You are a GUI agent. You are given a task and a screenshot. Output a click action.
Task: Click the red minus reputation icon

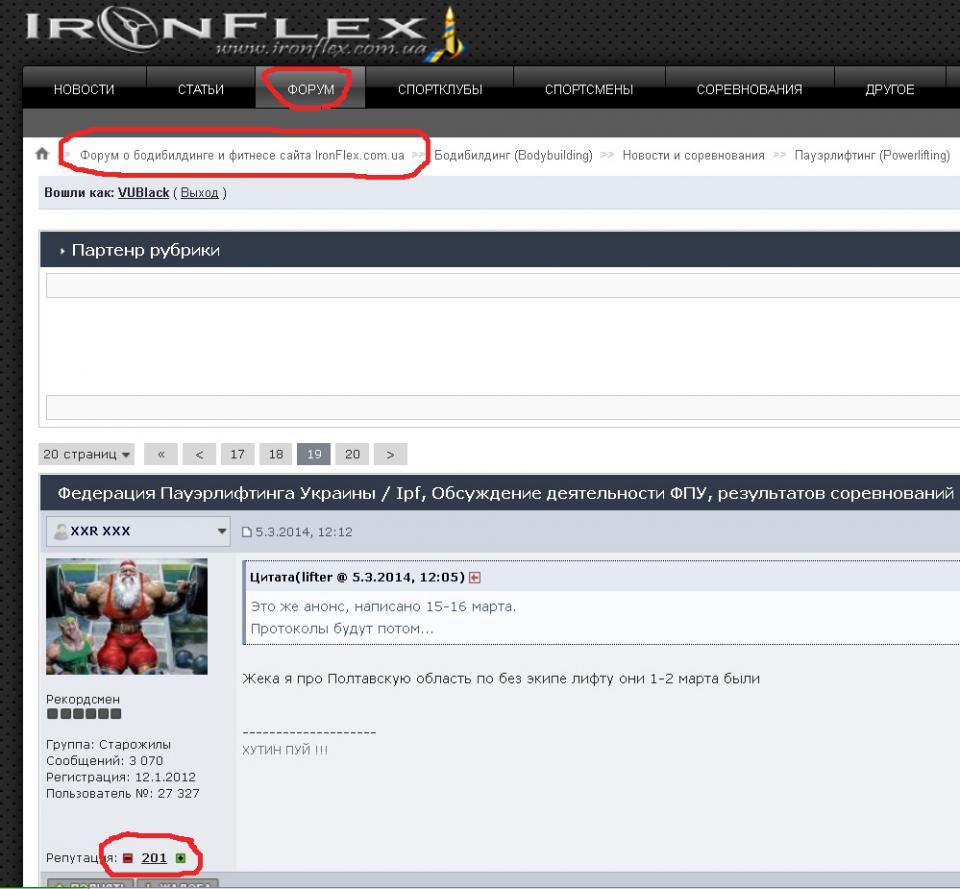point(127,858)
